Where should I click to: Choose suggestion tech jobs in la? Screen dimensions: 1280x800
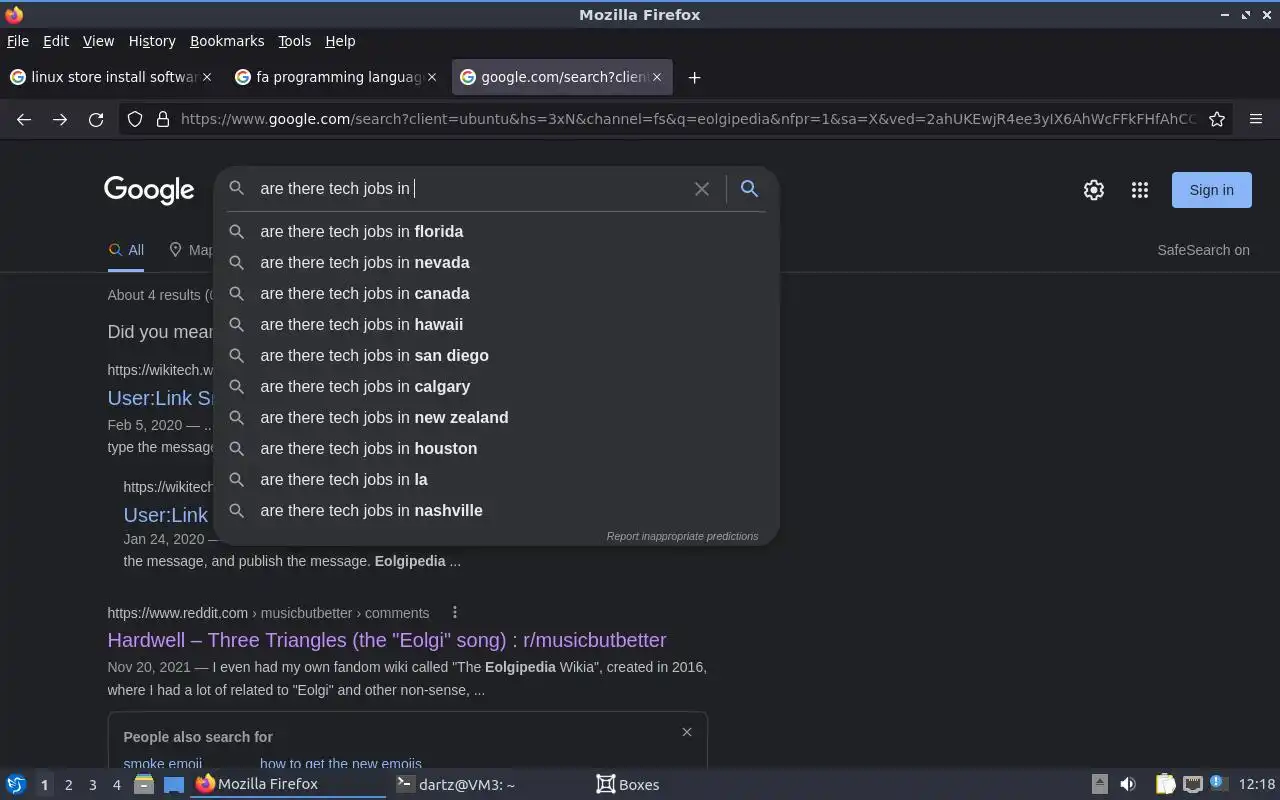click(x=496, y=479)
